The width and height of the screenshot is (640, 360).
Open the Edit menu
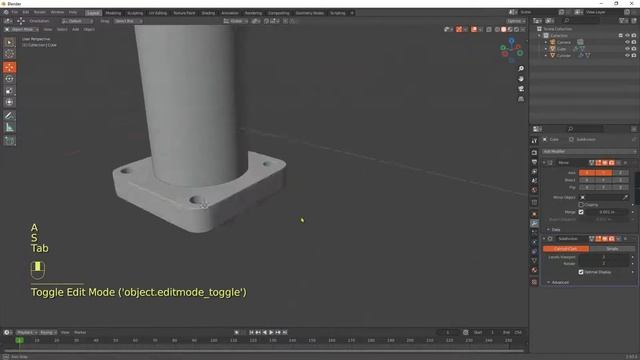pyautogui.click(x=26, y=13)
